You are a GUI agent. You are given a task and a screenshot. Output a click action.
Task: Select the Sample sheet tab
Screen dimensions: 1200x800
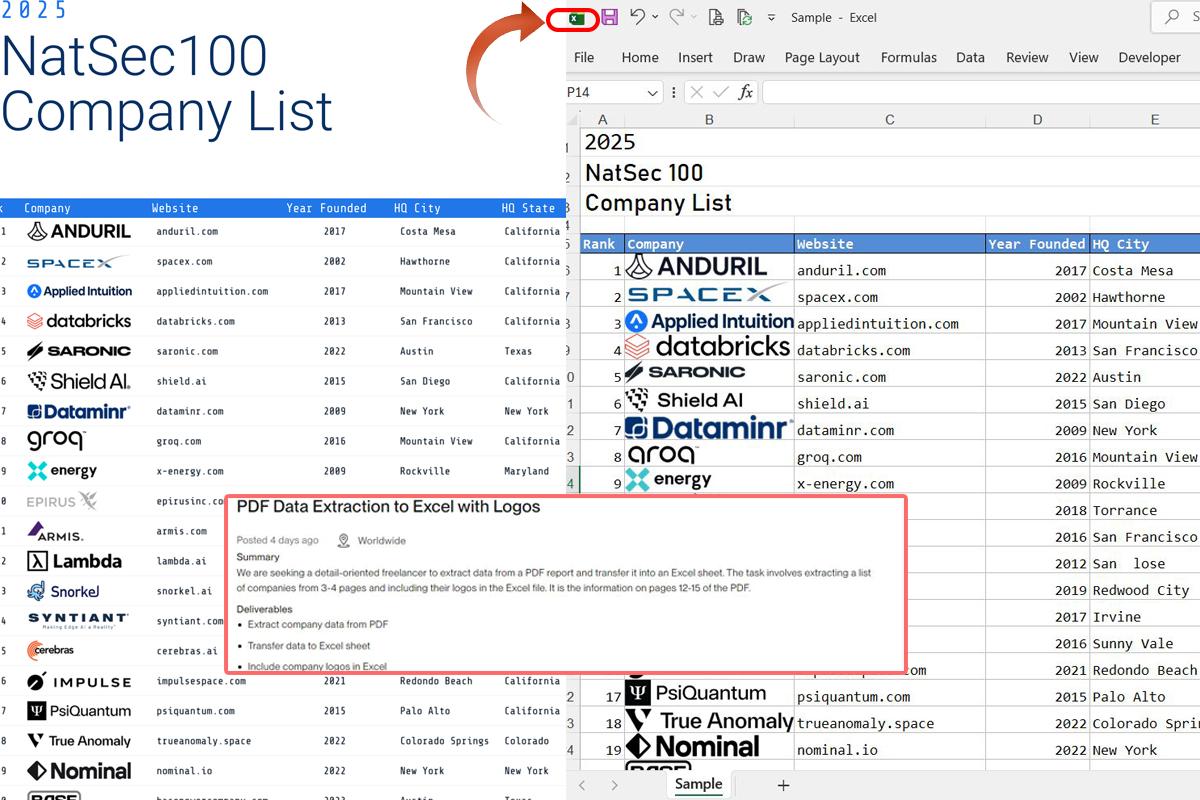pyautogui.click(x=698, y=784)
